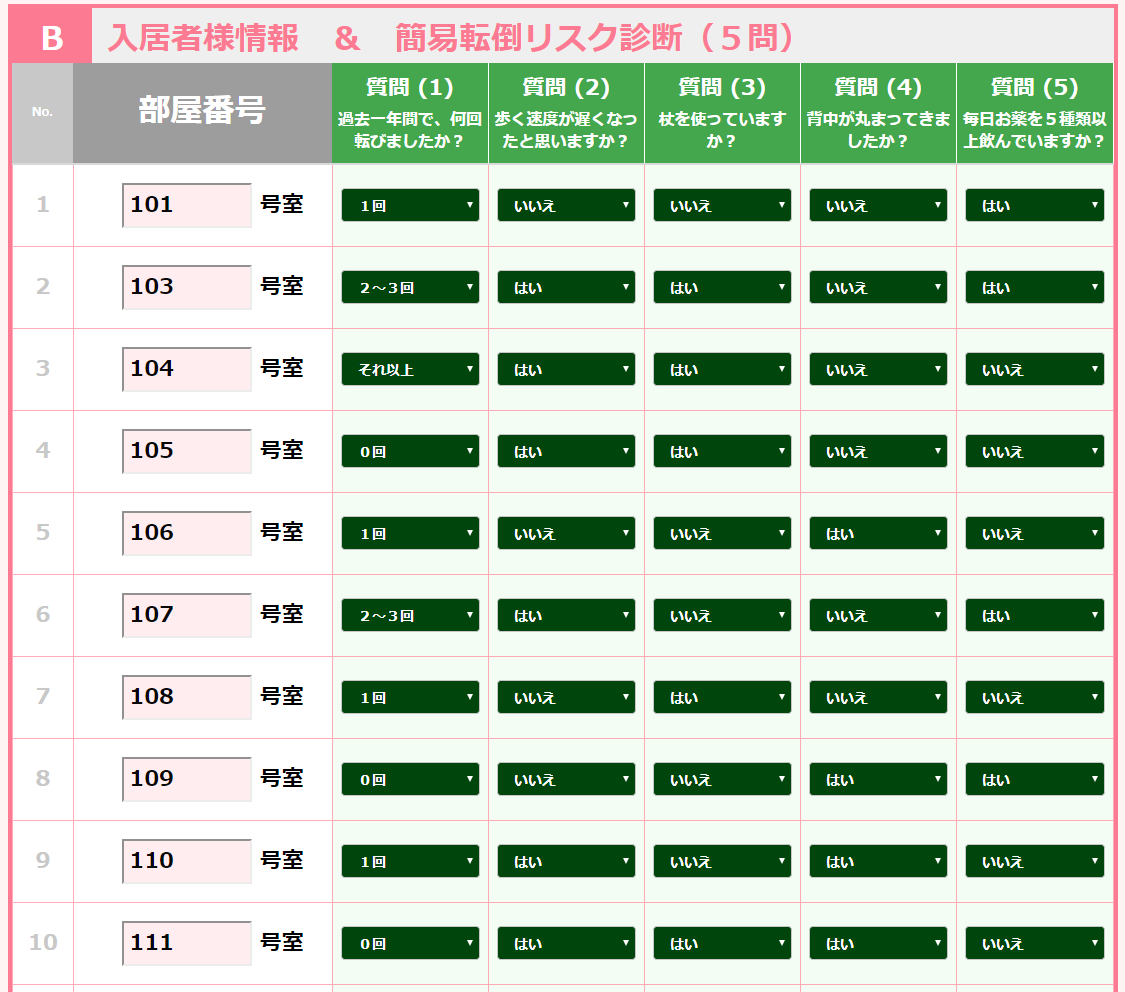This screenshot has width=1125, height=992.
Task: Expand question 3 dropdown for room 108
Action: (x=722, y=697)
